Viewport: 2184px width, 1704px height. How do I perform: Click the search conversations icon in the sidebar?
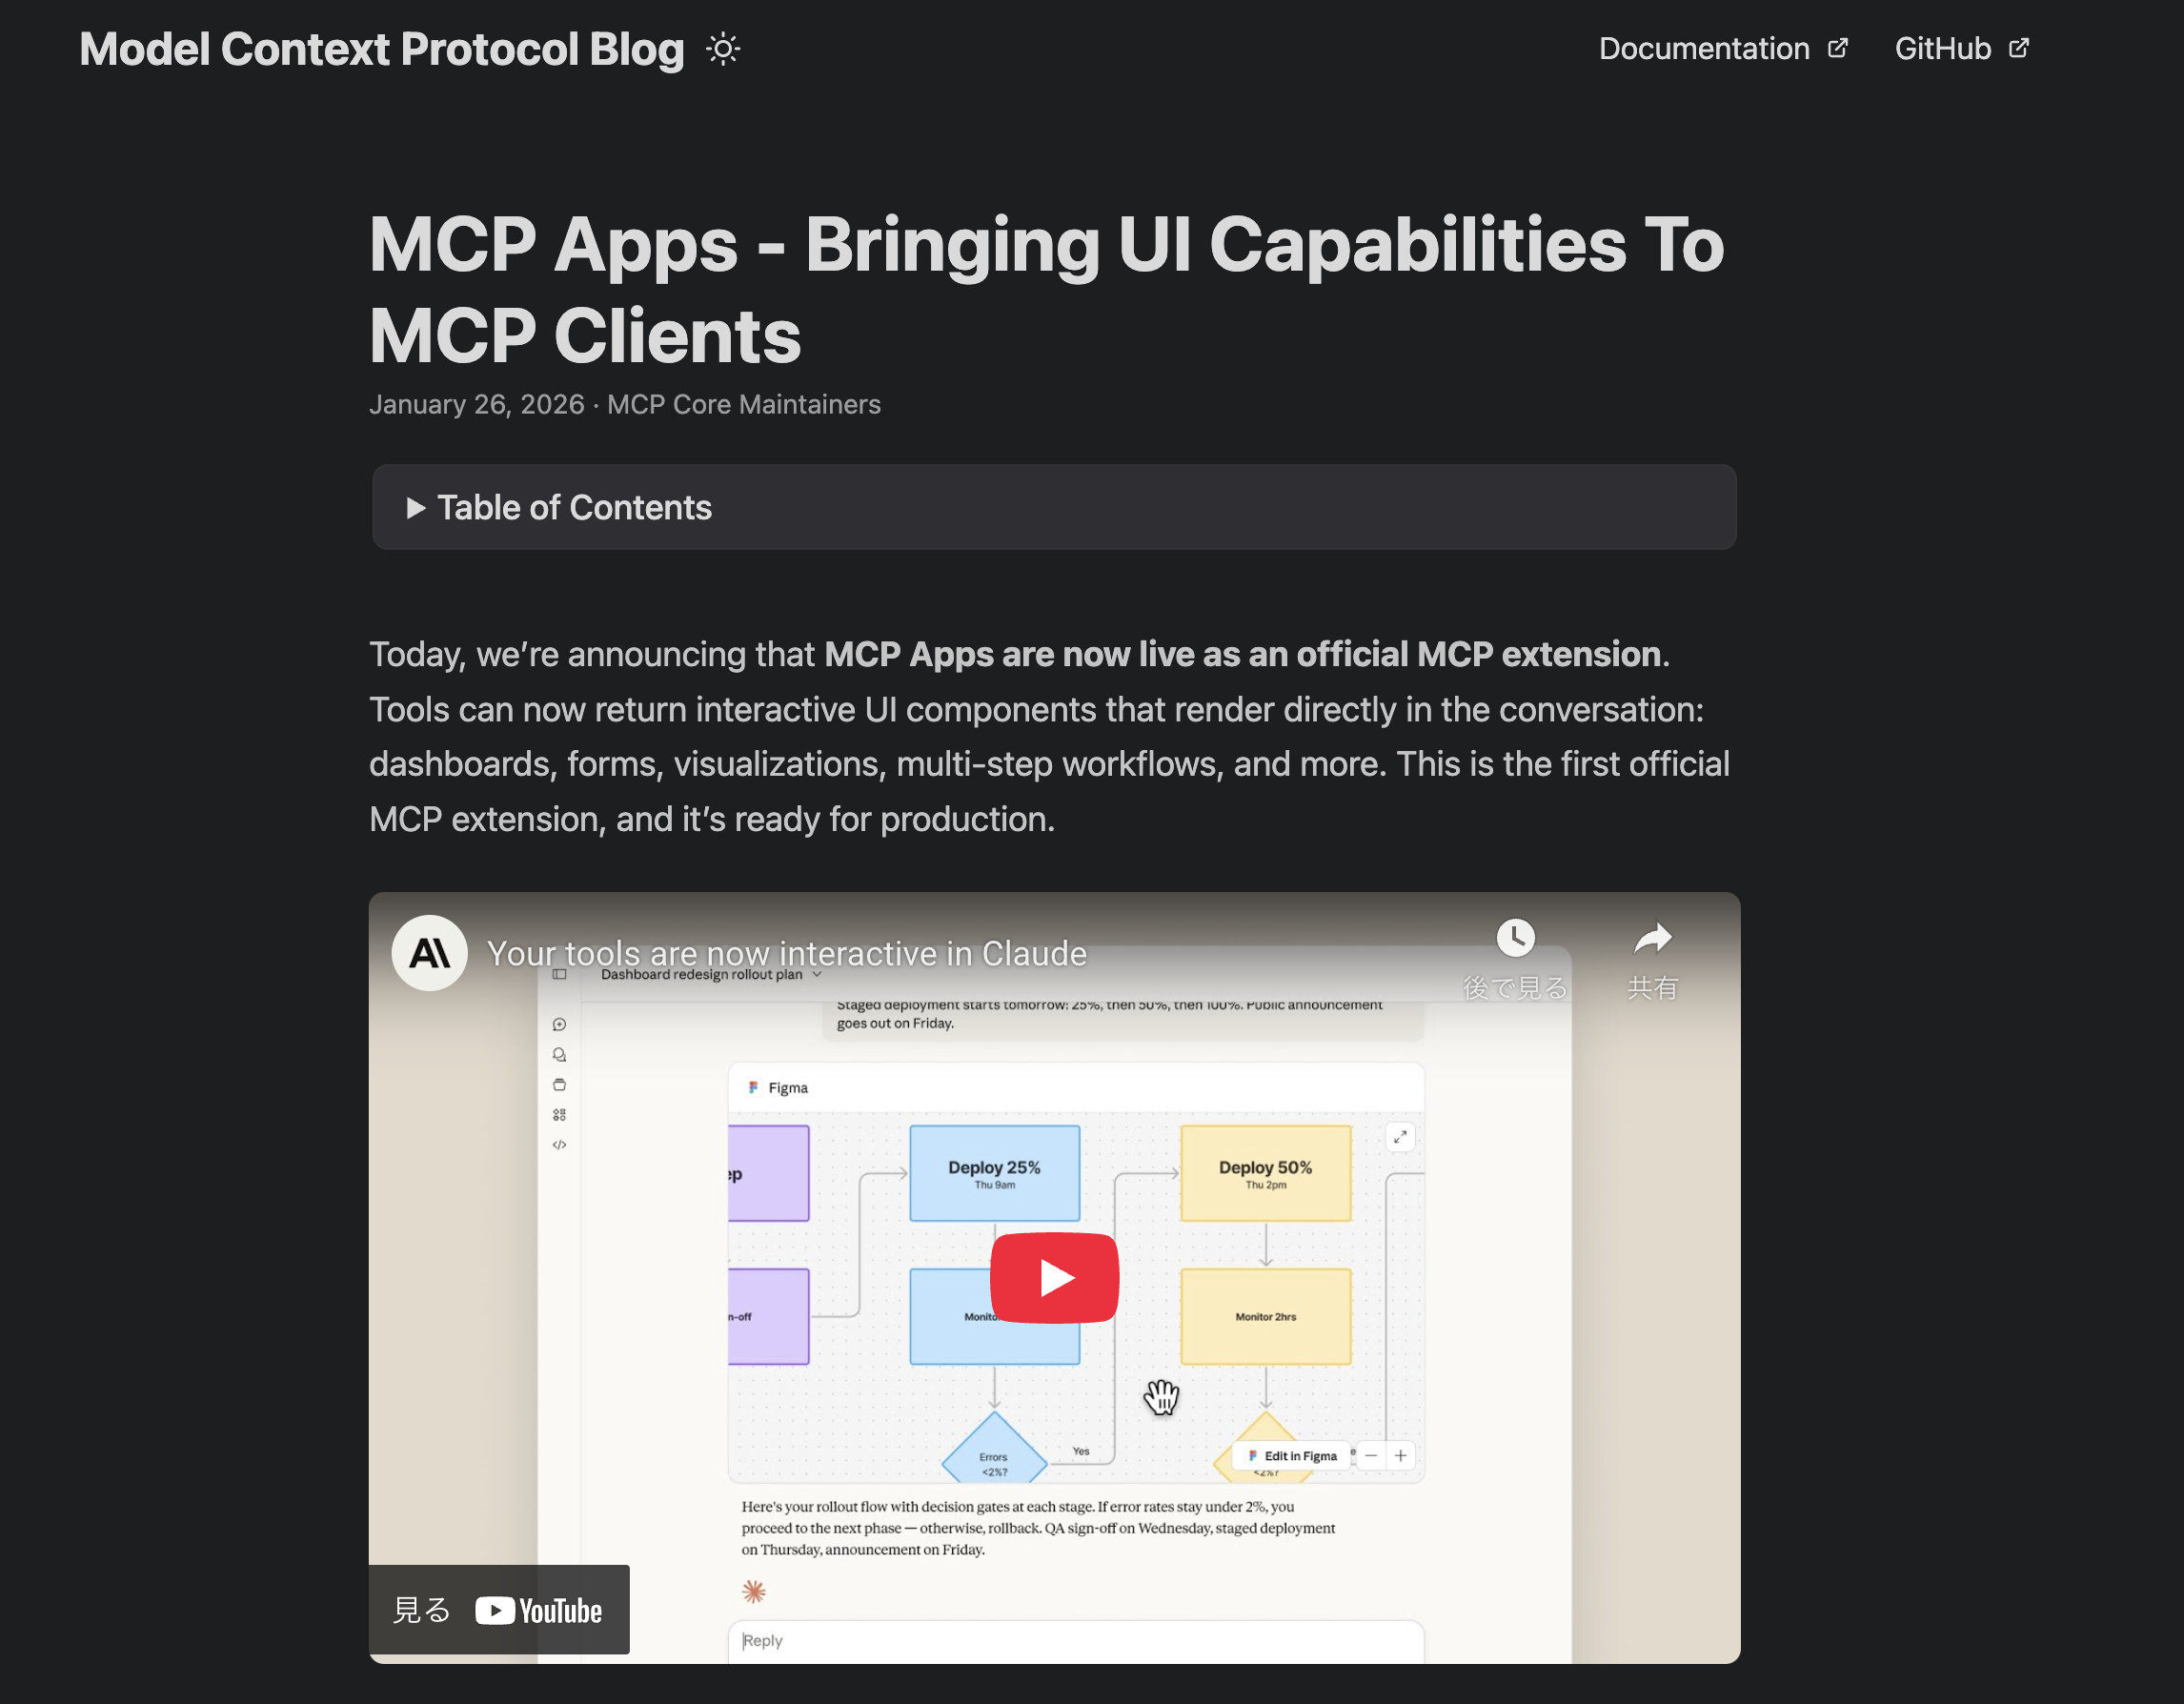coord(560,1055)
